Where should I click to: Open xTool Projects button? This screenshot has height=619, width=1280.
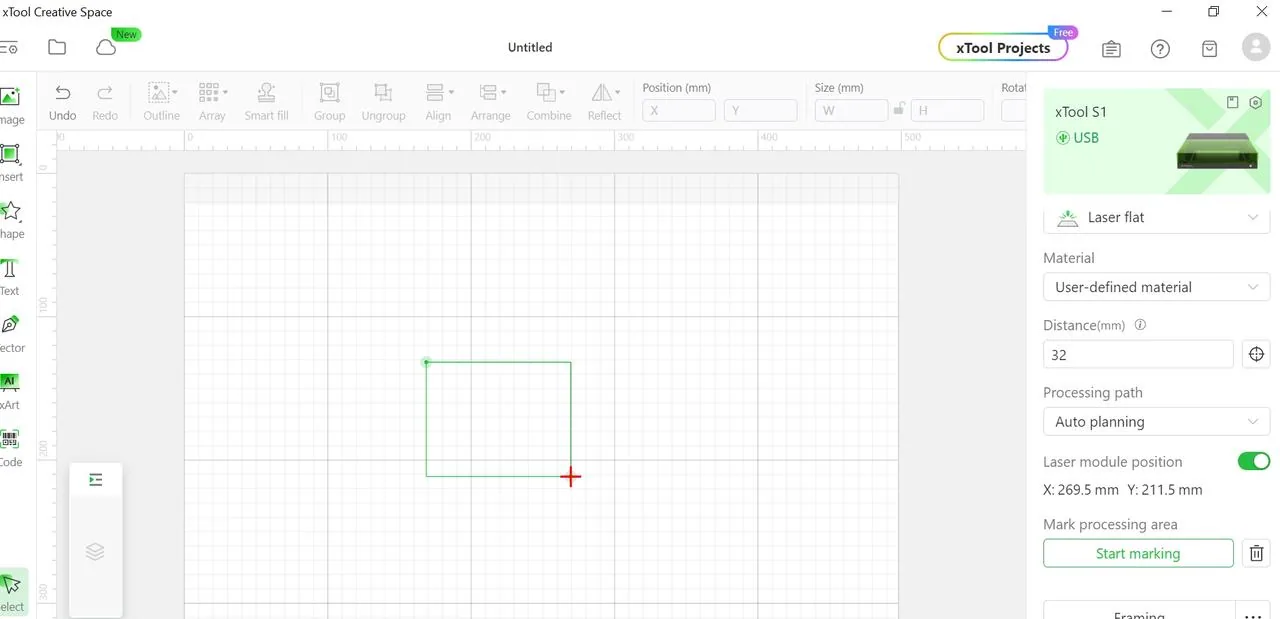[x=1004, y=48]
